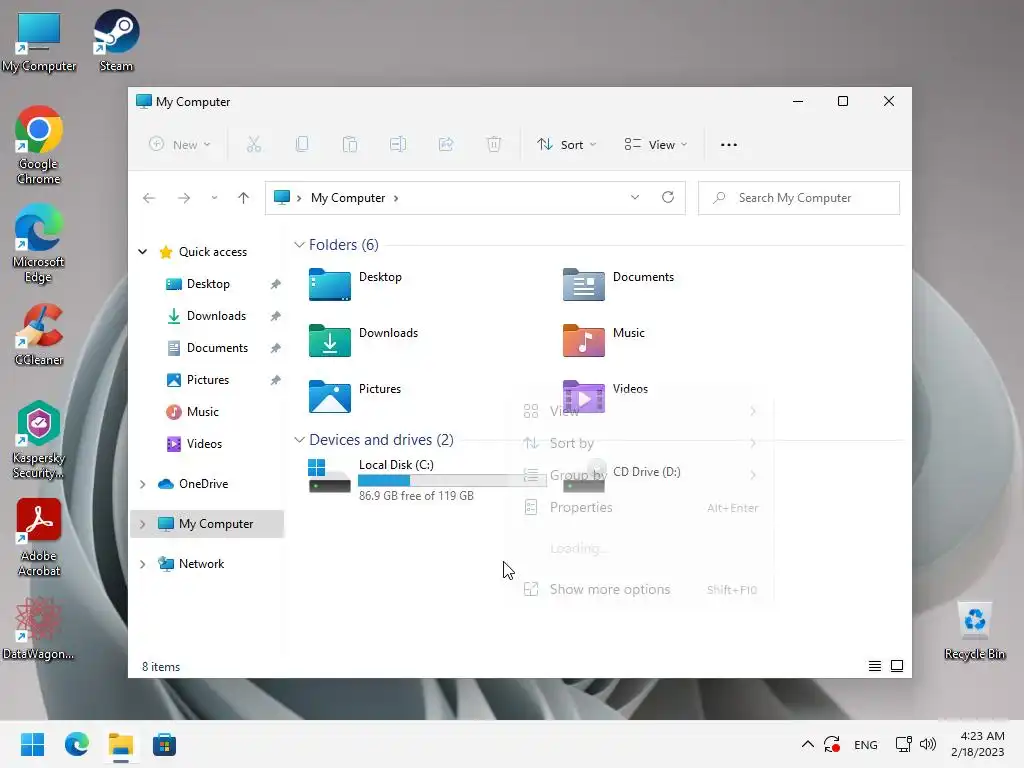Select DataWagon desktop shortcut
The width and height of the screenshot is (1024, 768).
click(39, 629)
